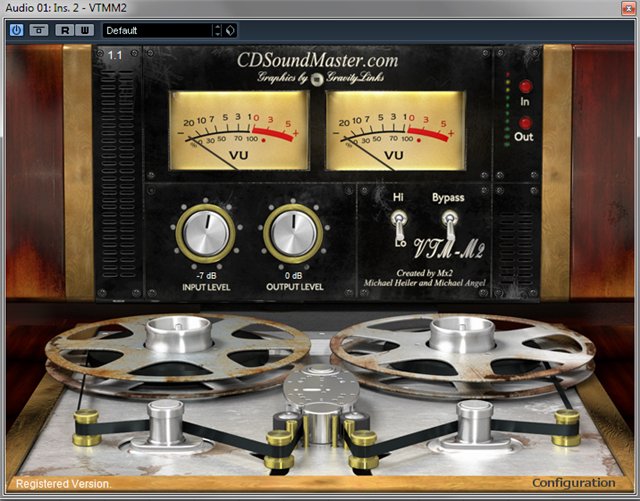The height and width of the screenshot is (501, 640).
Task: Click the version 1.1 label
Action: (x=115, y=55)
